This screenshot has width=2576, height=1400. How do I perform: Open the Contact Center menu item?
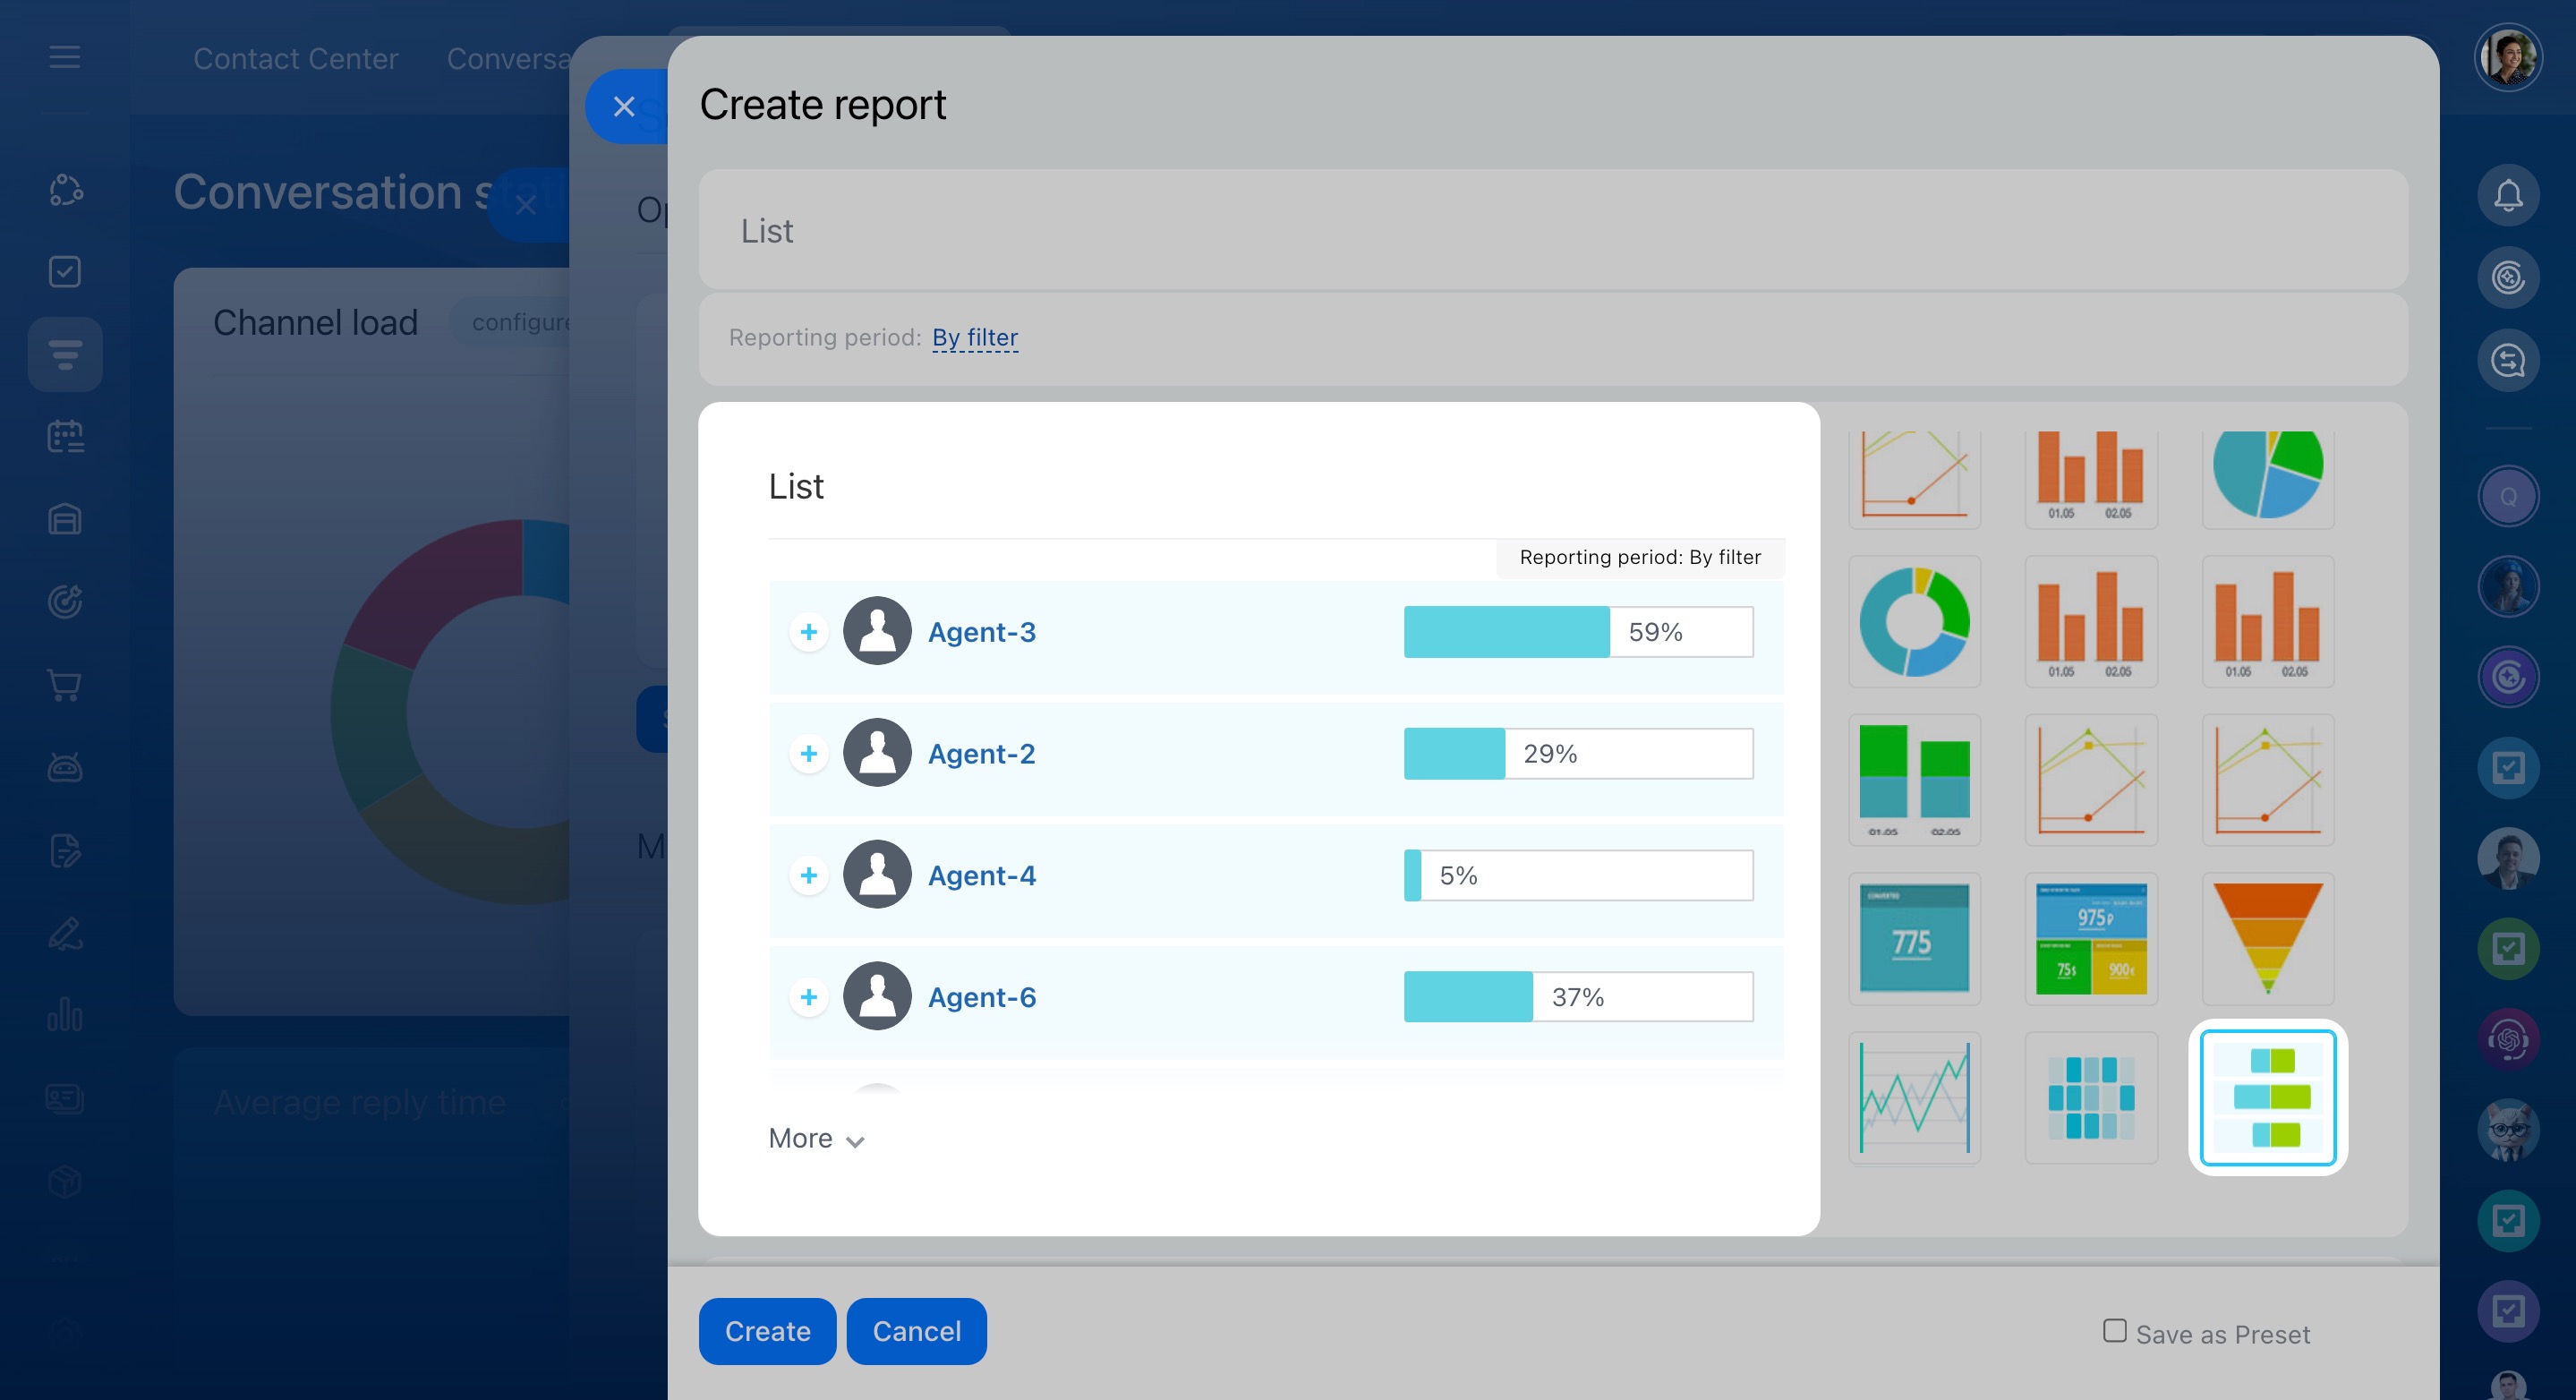pyautogui.click(x=295, y=59)
